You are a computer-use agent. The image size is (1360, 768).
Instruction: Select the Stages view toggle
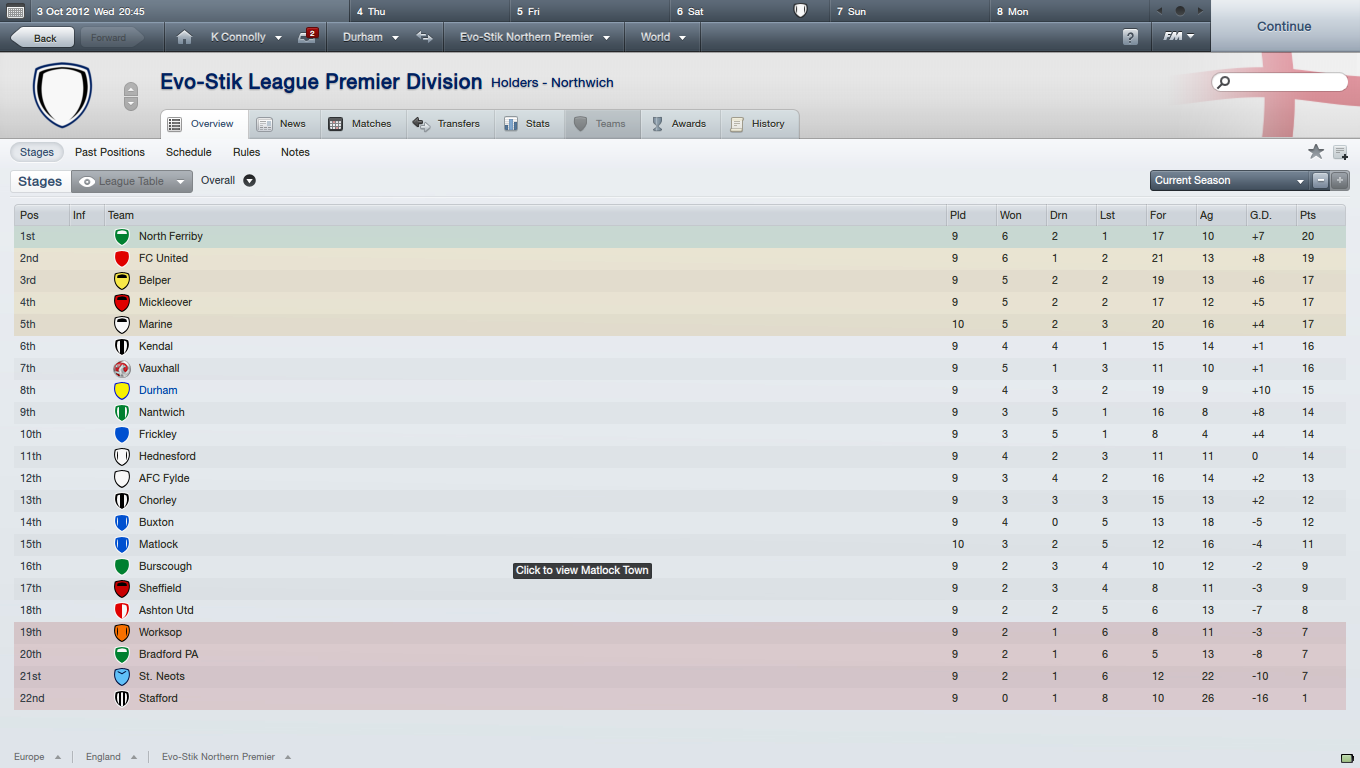tap(37, 152)
